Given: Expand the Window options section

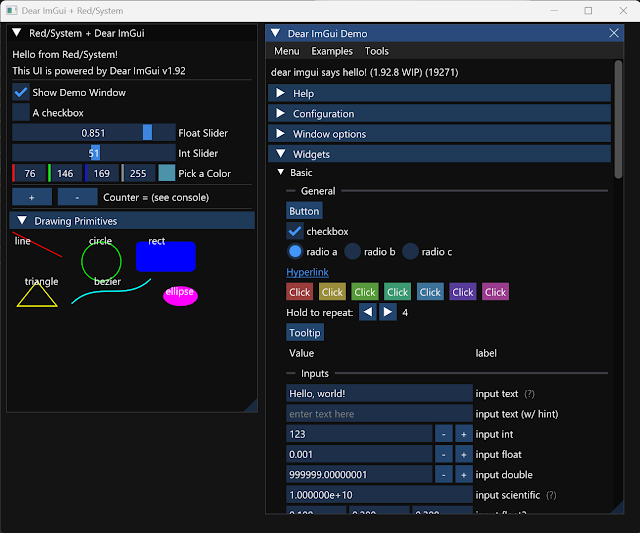Looking at the screenshot, I should tap(440, 134).
